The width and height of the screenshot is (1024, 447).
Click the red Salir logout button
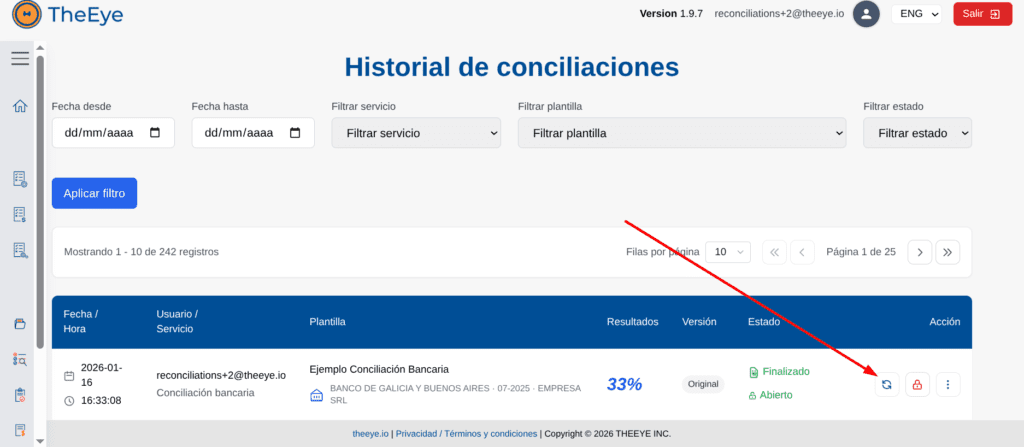981,14
